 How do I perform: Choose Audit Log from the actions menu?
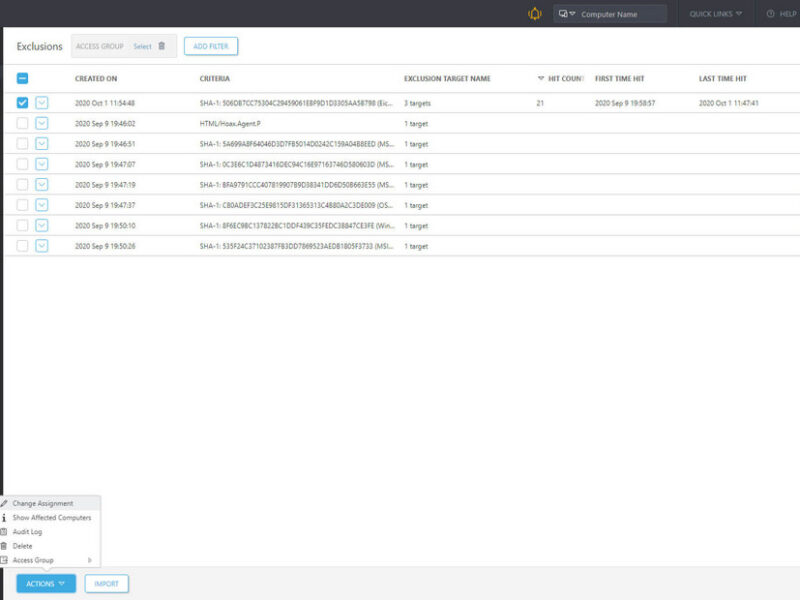click(27, 532)
